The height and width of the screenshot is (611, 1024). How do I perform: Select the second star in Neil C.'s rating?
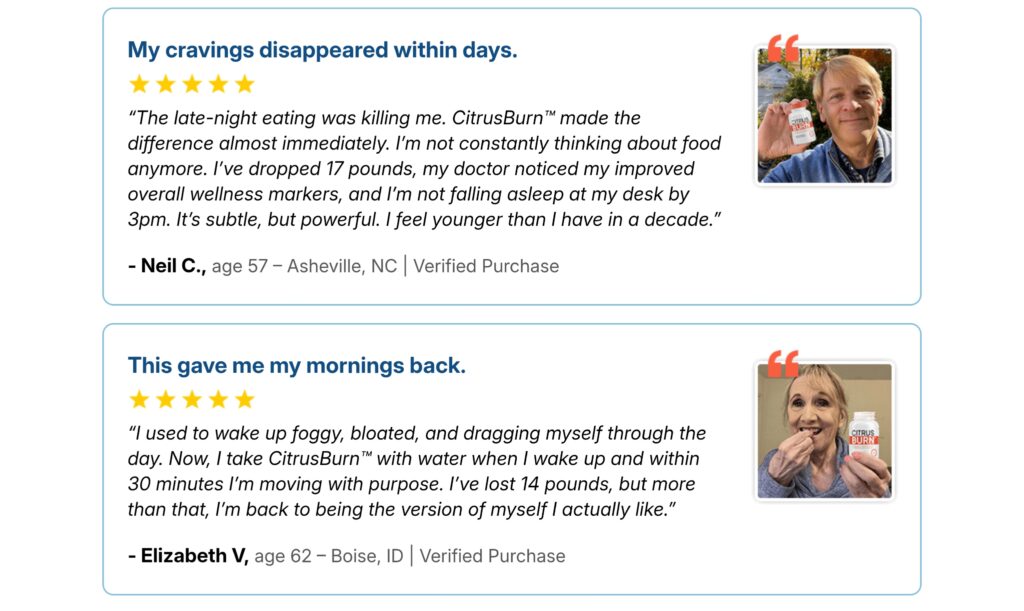click(166, 84)
